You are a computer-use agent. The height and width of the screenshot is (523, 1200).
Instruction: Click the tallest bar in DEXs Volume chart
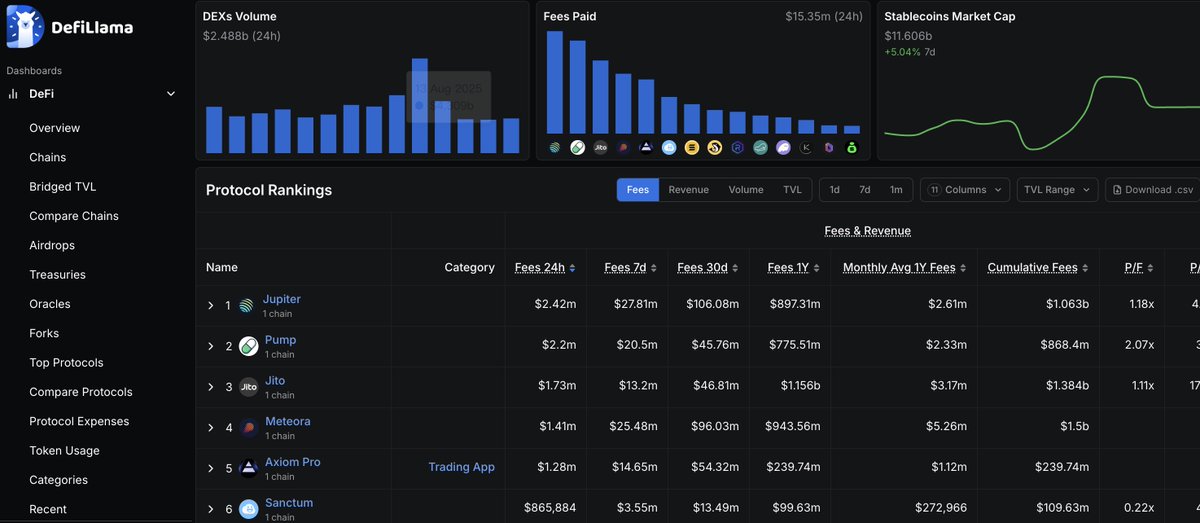(420, 105)
